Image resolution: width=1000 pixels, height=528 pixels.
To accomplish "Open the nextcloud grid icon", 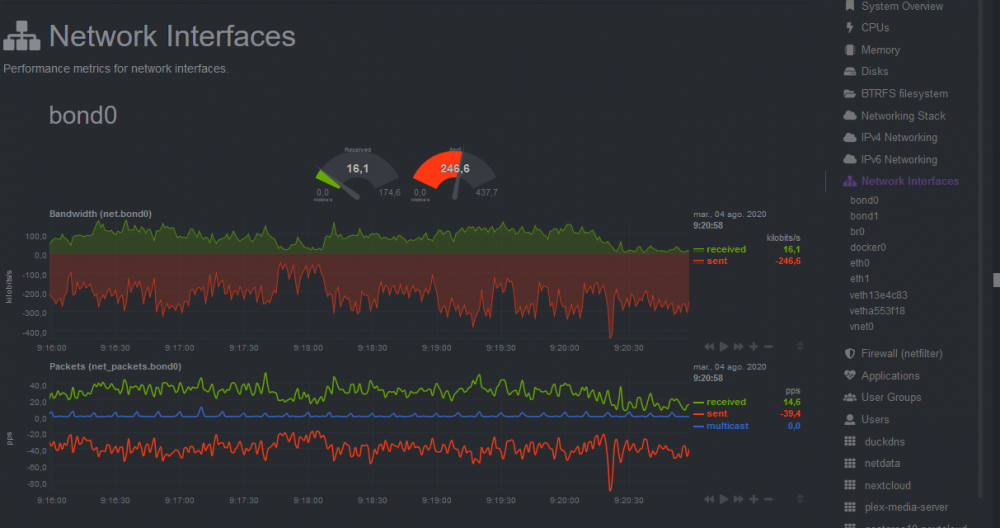I will click(x=849, y=485).
